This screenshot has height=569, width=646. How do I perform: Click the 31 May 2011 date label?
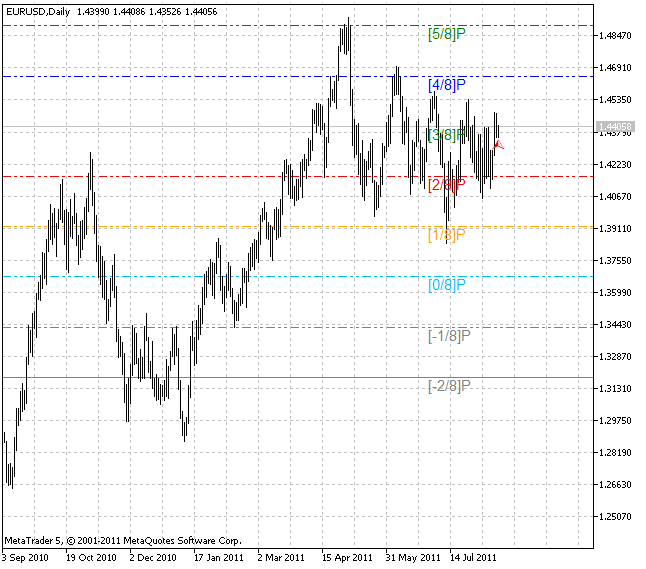(412, 557)
